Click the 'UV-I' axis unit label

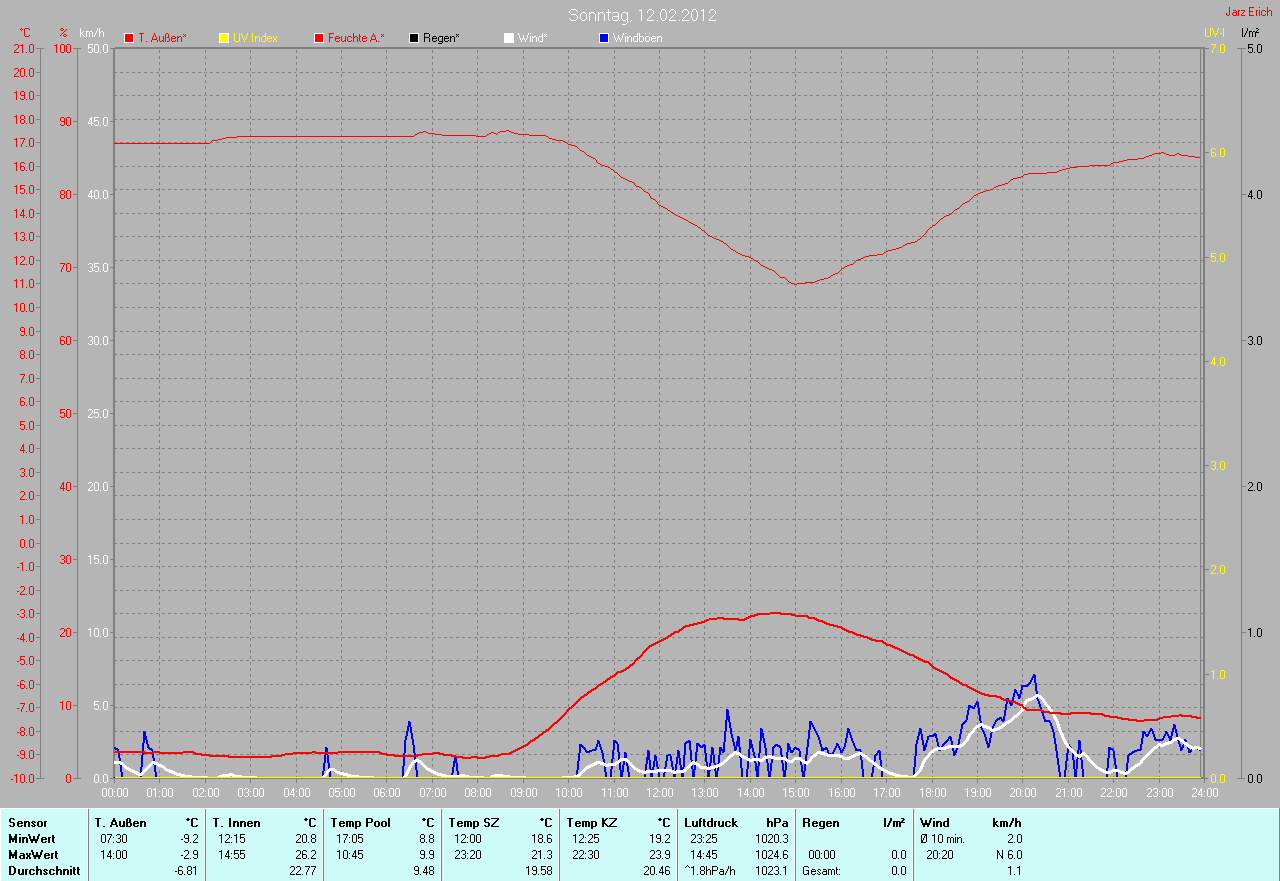[1214, 33]
